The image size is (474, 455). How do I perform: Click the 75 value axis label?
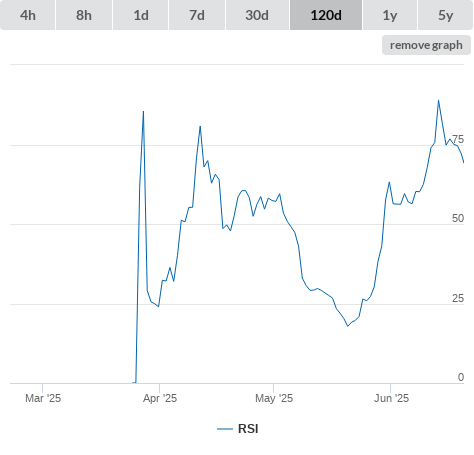tap(458, 139)
